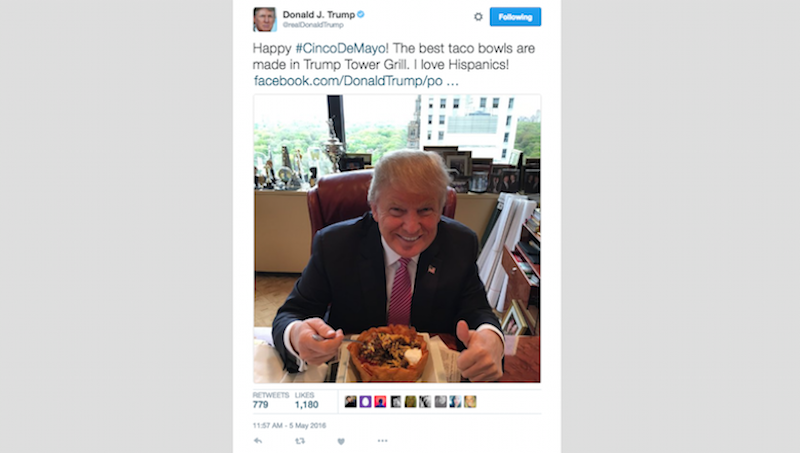View the 779 retweets count
Image resolution: width=800 pixels, height=453 pixels.
tap(260, 405)
